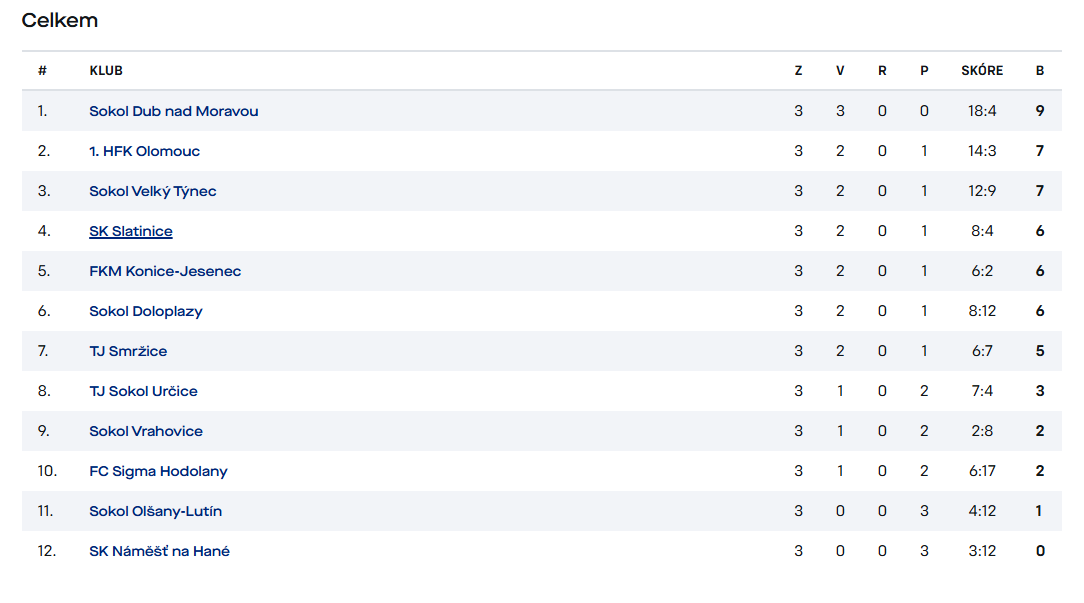Open the underlined SK Slatinice link
The width and height of the screenshot is (1084, 603).
[131, 232]
